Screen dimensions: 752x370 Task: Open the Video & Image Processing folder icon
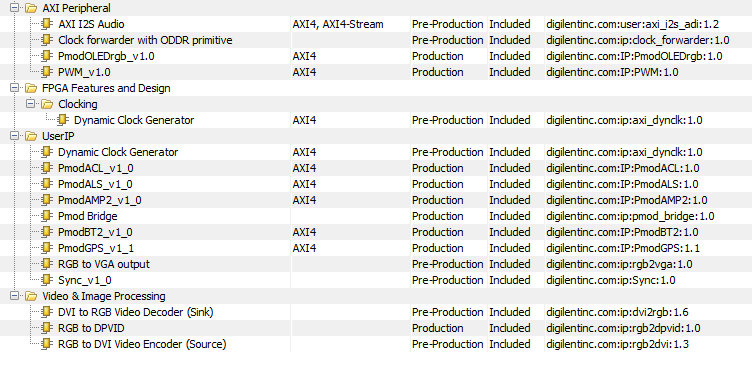[31, 296]
